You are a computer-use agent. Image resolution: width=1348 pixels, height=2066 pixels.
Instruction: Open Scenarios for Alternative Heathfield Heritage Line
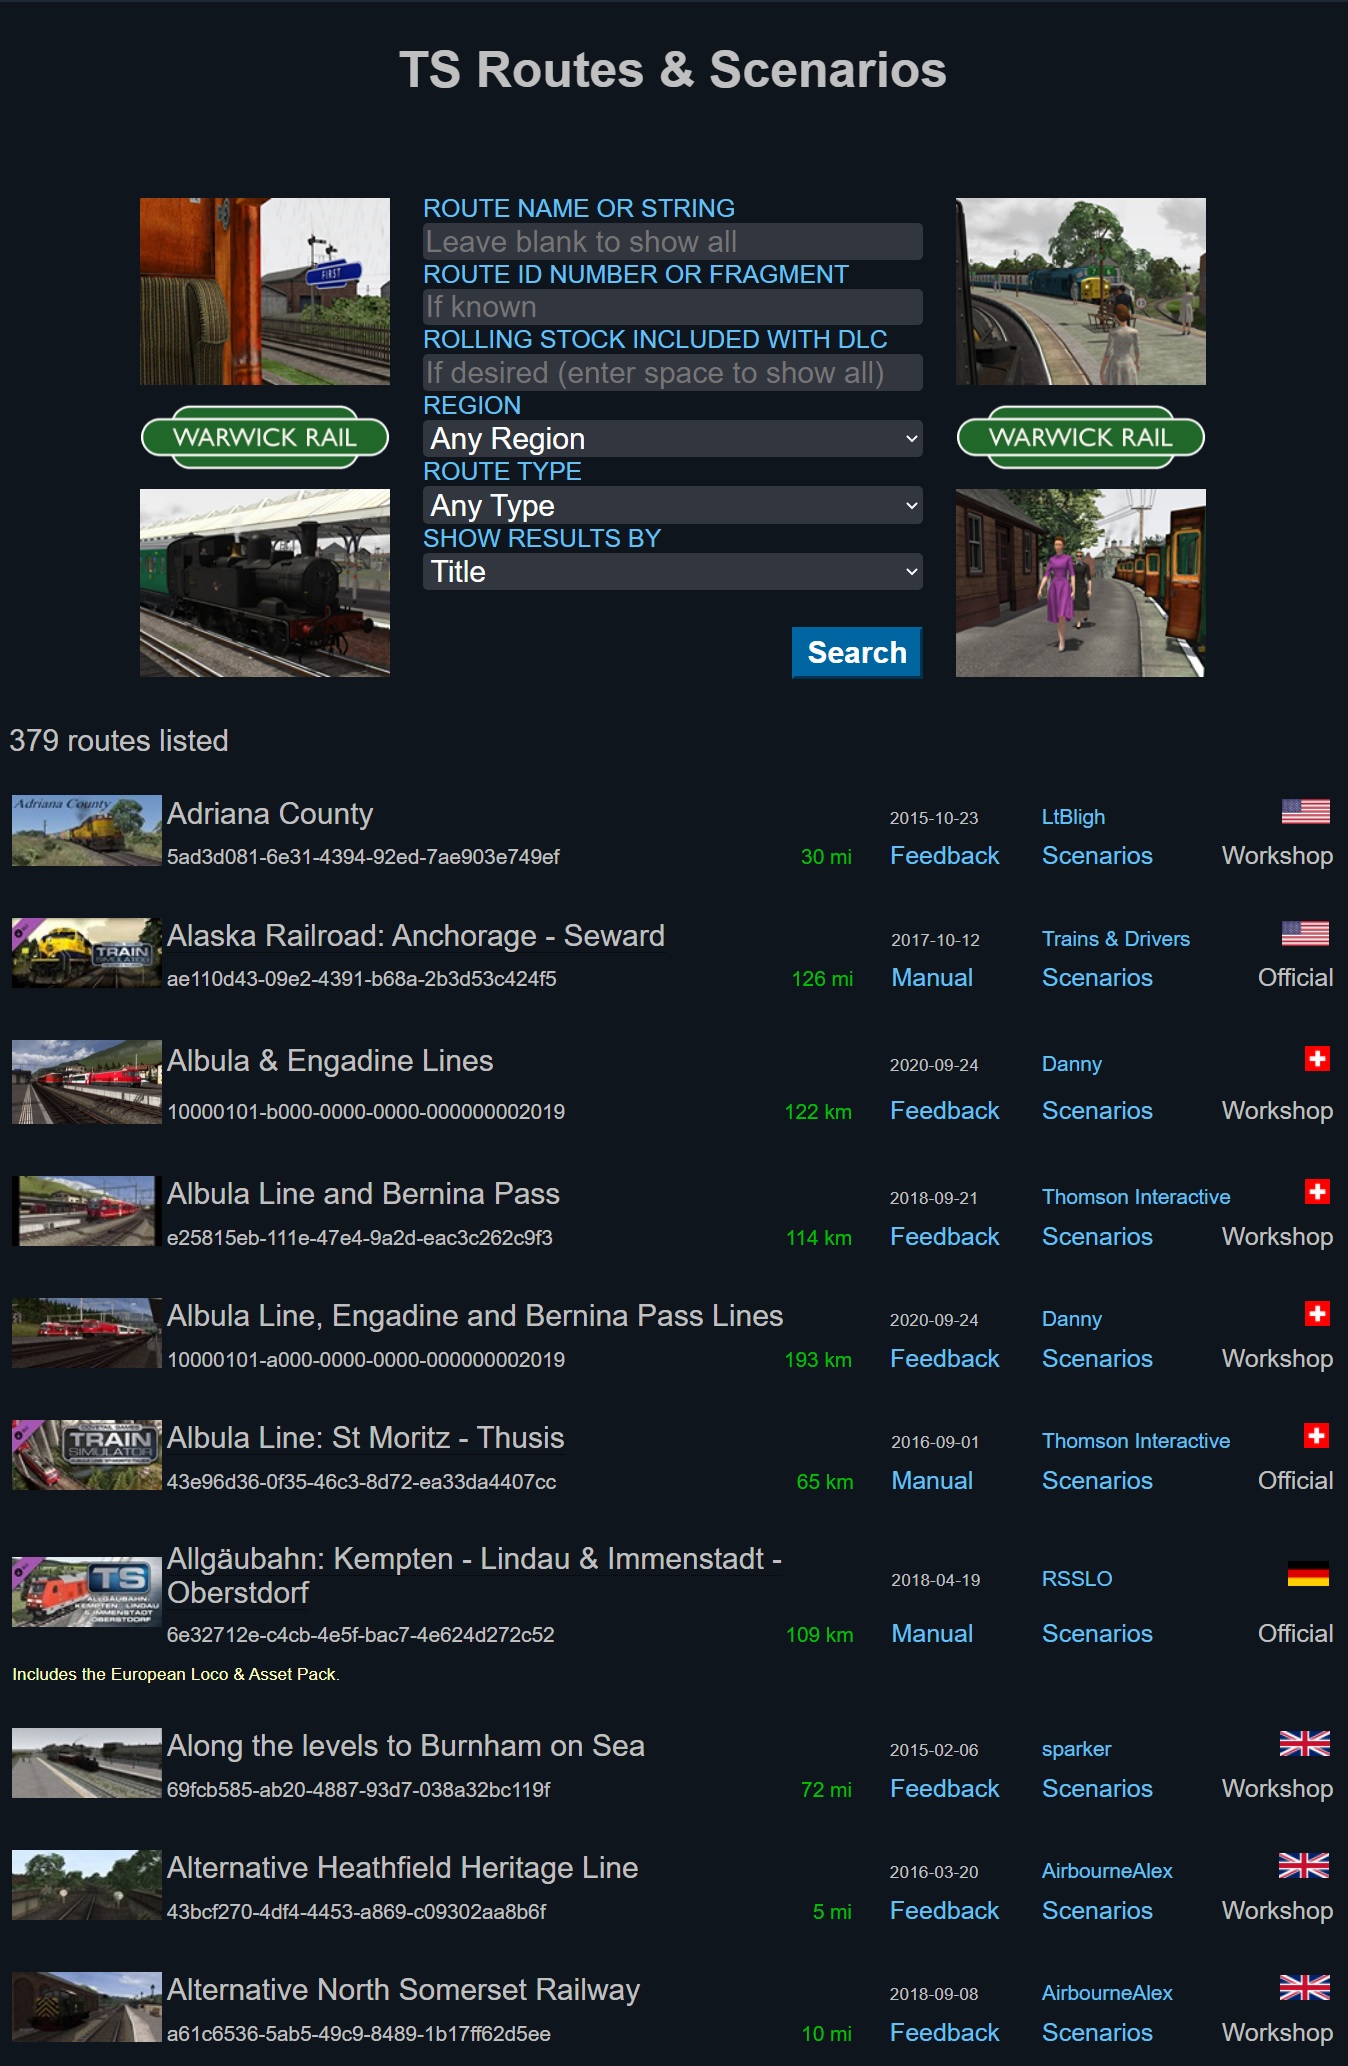pyautogui.click(x=1097, y=1911)
